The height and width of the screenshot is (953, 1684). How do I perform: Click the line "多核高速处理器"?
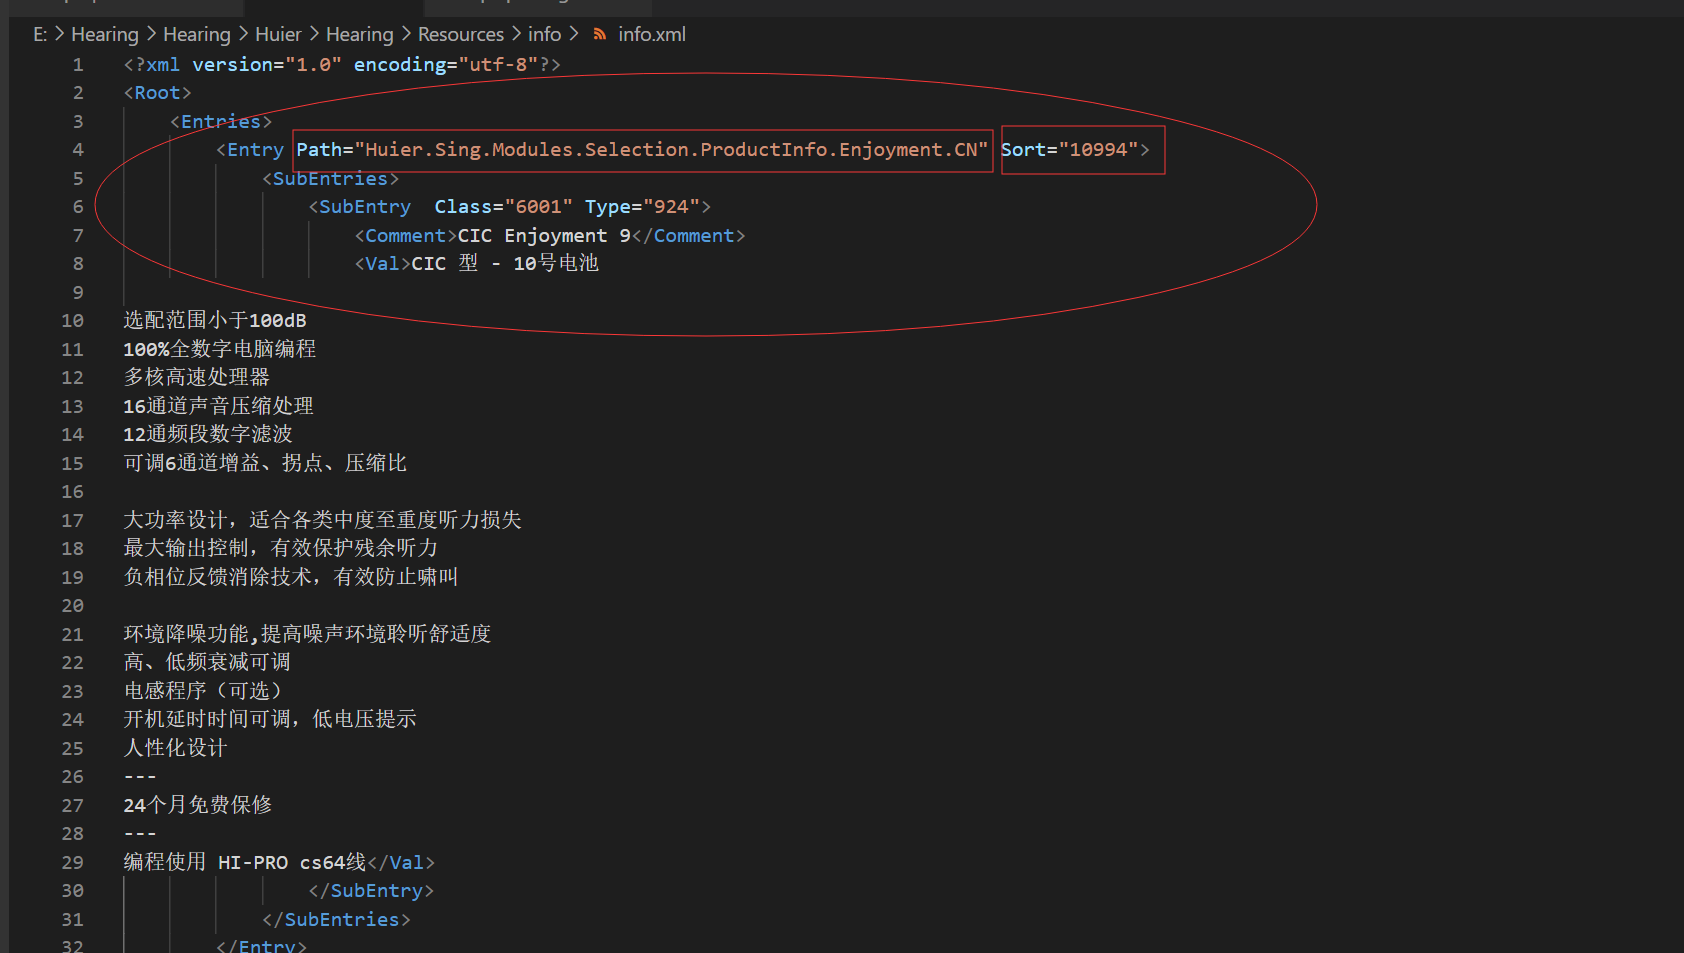(x=197, y=377)
